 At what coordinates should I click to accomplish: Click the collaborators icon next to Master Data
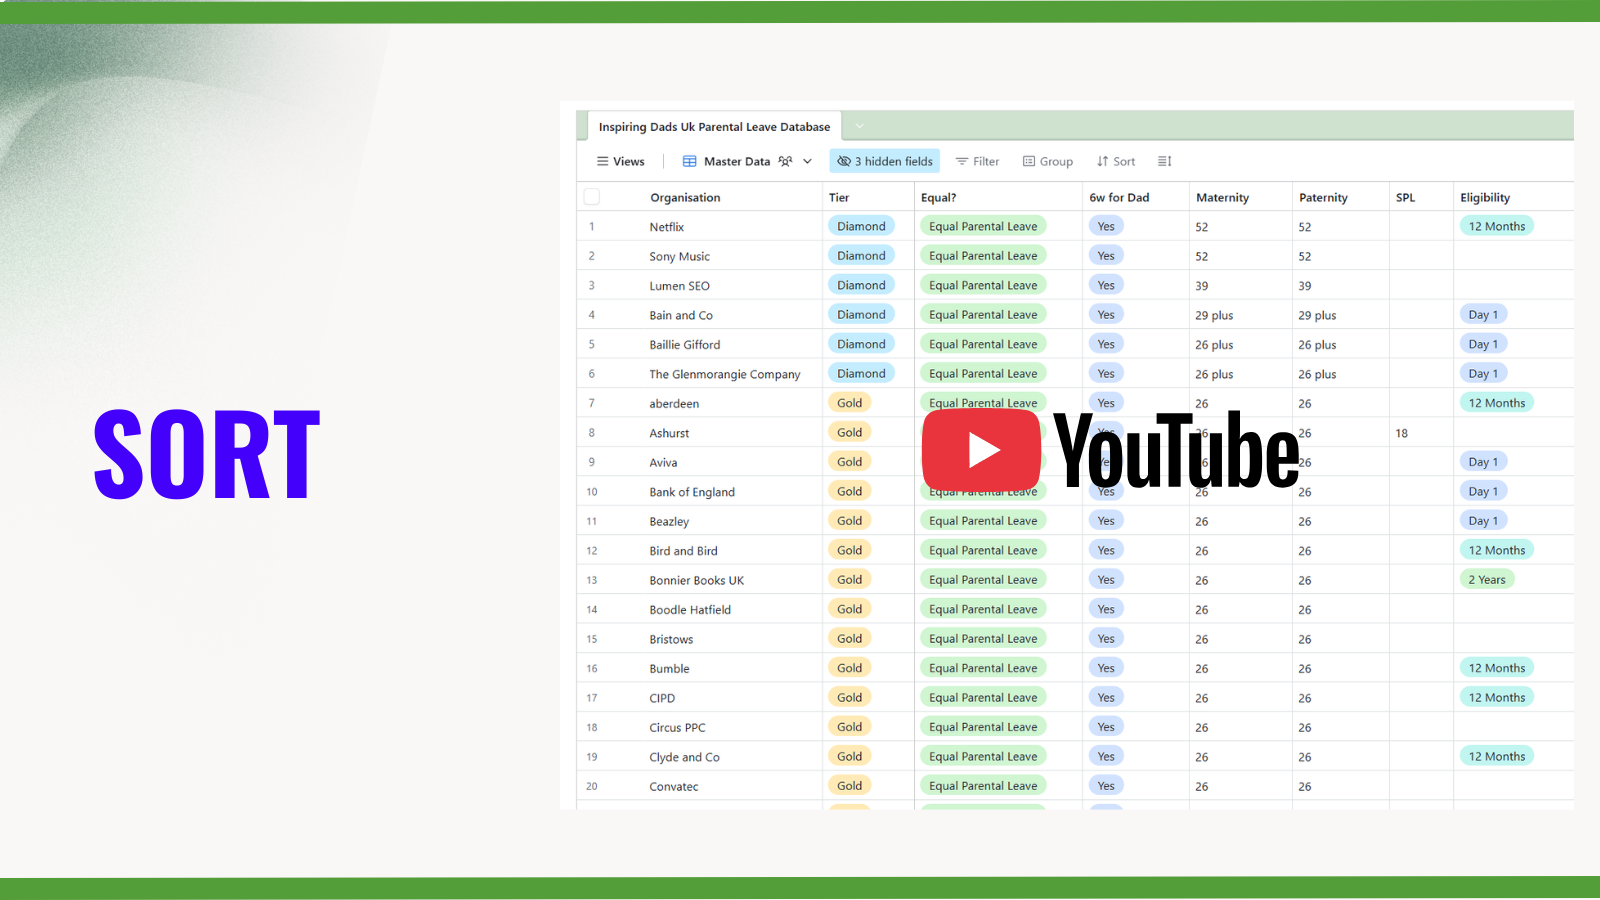(785, 161)
